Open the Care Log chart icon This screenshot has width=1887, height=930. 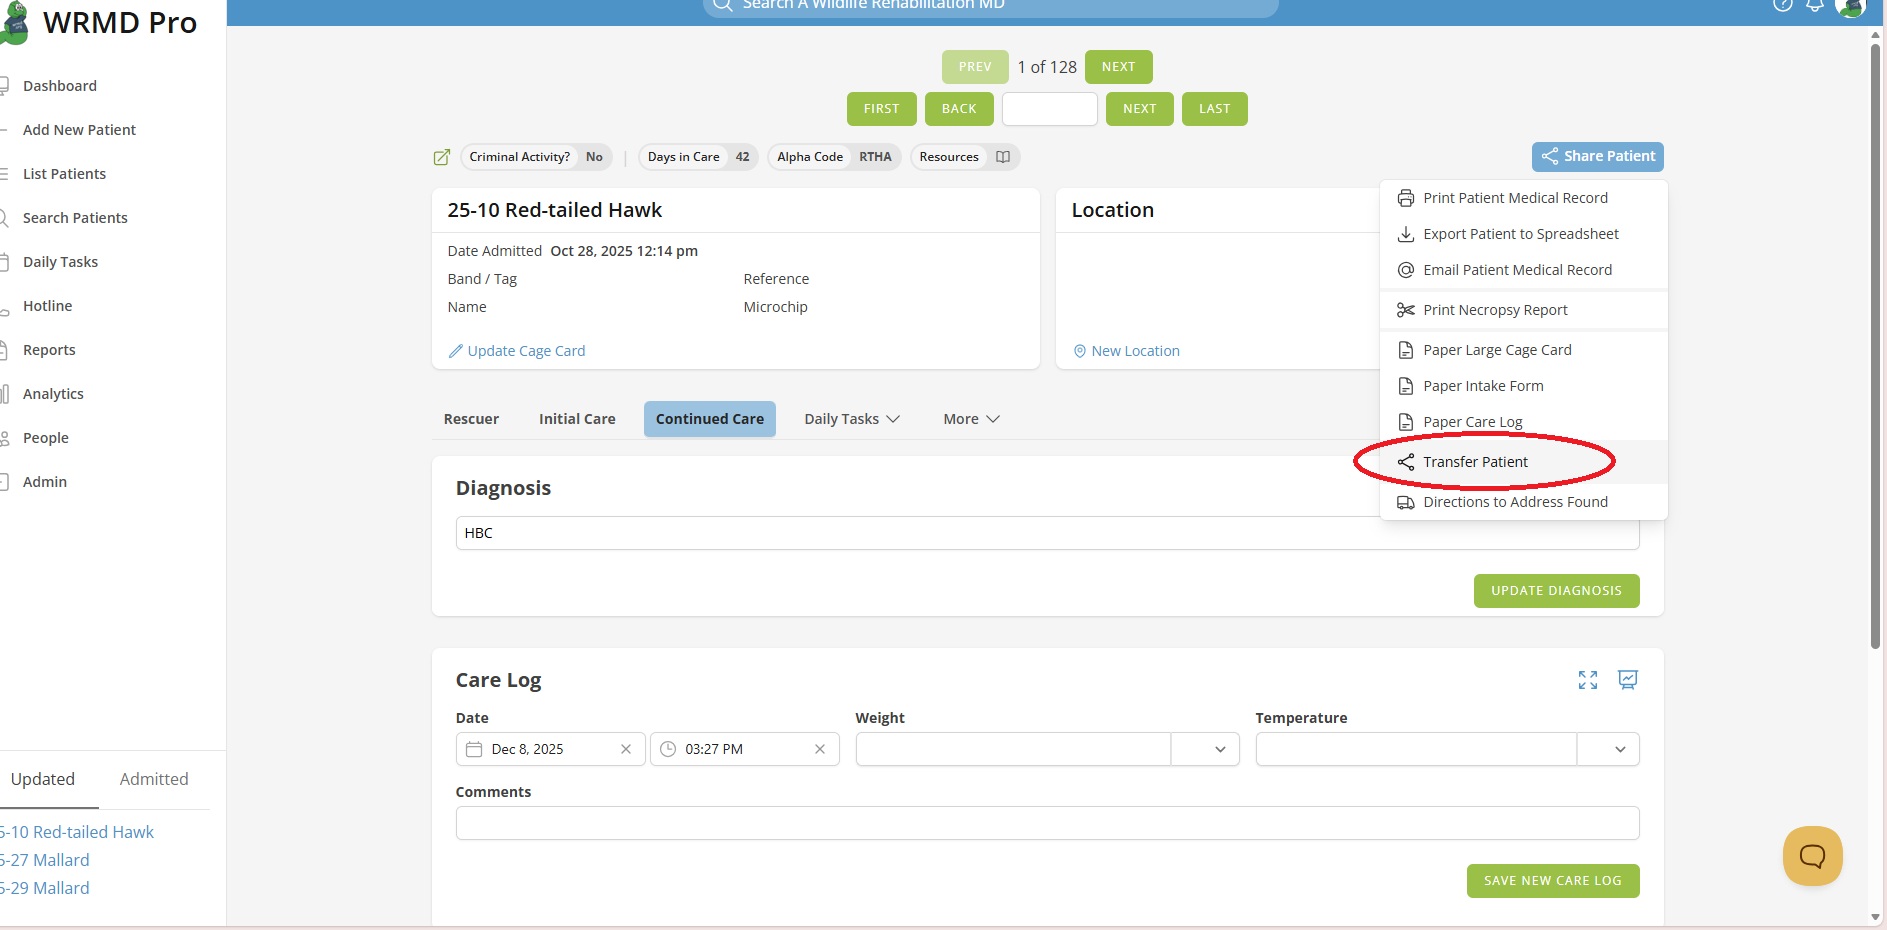click(1628, 680)
